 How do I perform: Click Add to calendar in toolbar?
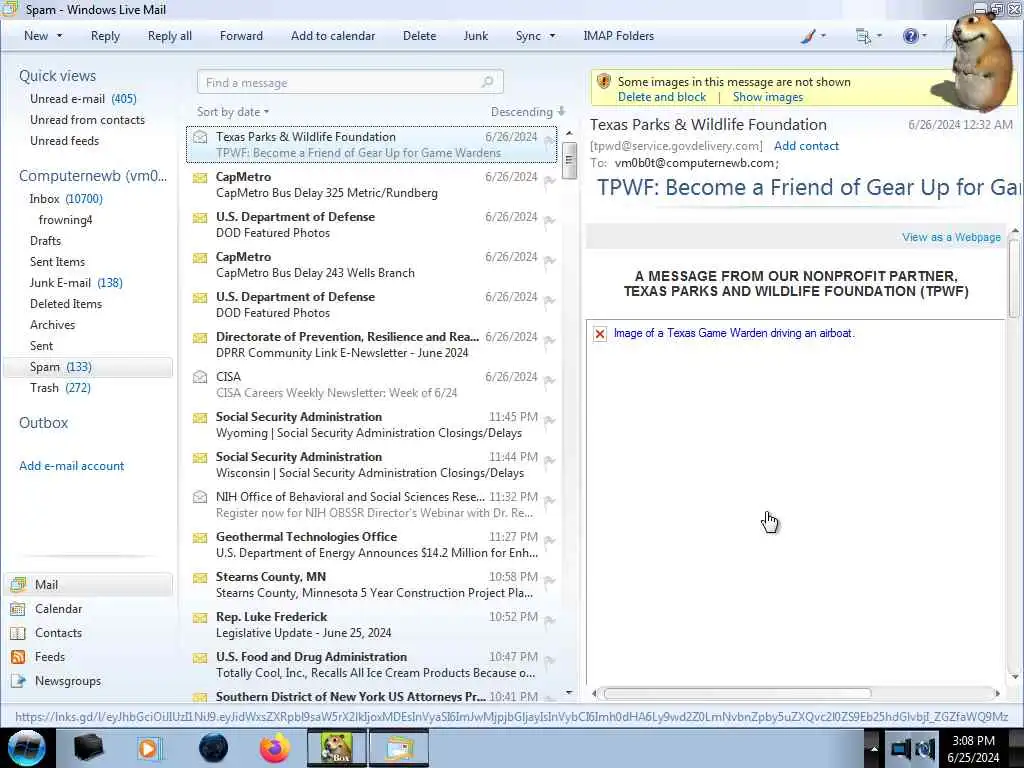tap(333, 36)
